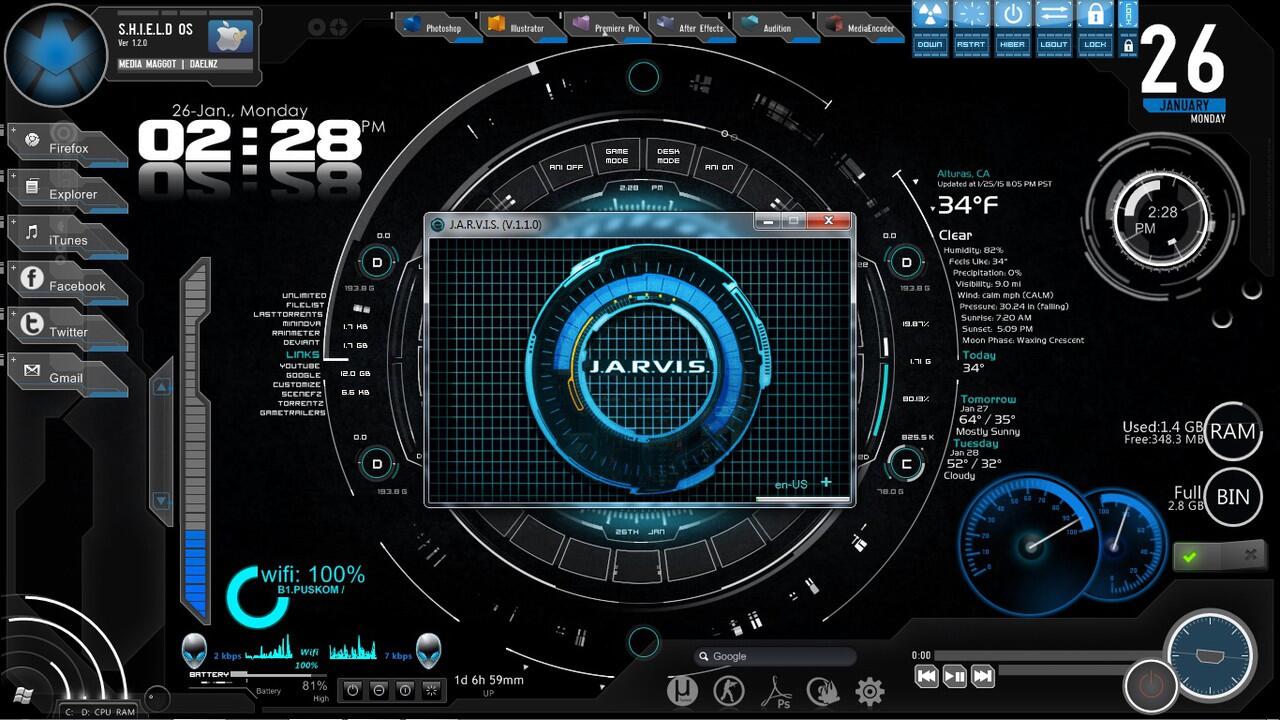Viewport: 1280px width, 720px height.
Task: Open the TORRENTZ link
Action: click(x=301, y=403)
